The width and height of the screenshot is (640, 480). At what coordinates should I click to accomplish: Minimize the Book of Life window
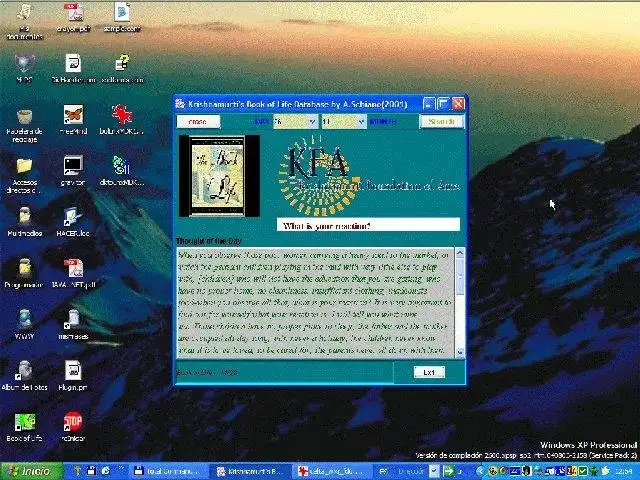point(428,104)
